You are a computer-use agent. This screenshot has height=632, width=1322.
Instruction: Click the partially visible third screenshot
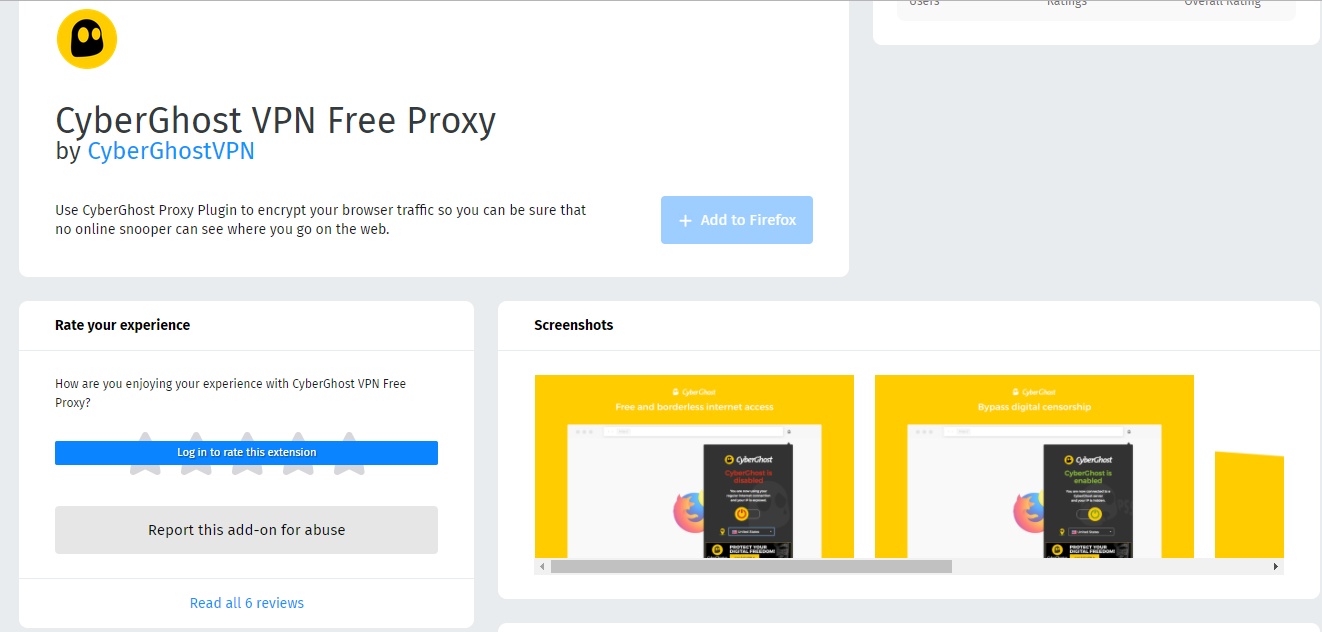[1249, 504]
